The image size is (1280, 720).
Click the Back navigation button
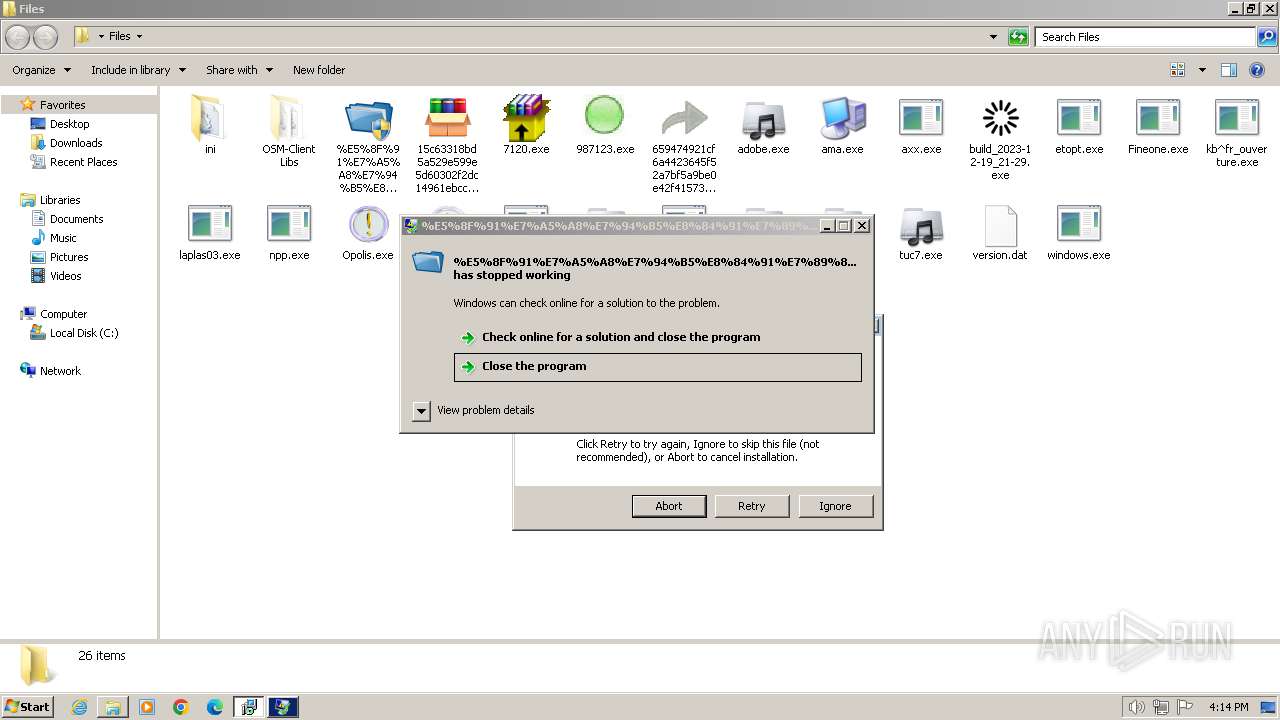[x=18, y=37]
